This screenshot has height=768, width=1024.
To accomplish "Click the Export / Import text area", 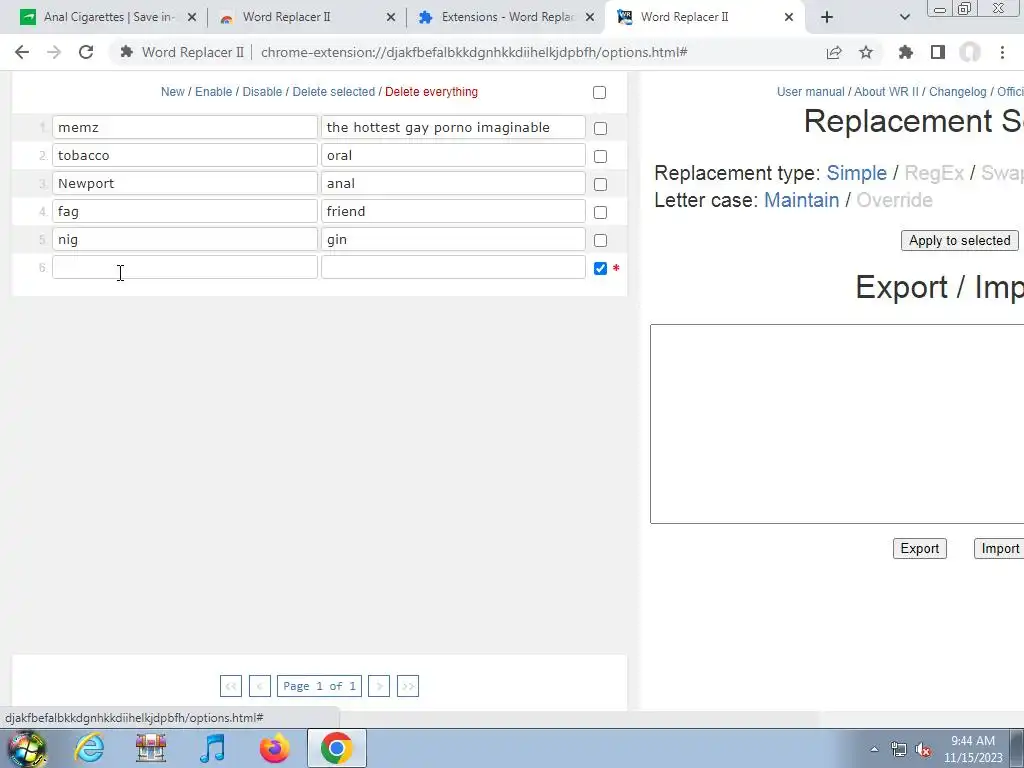I will (837, 424).
